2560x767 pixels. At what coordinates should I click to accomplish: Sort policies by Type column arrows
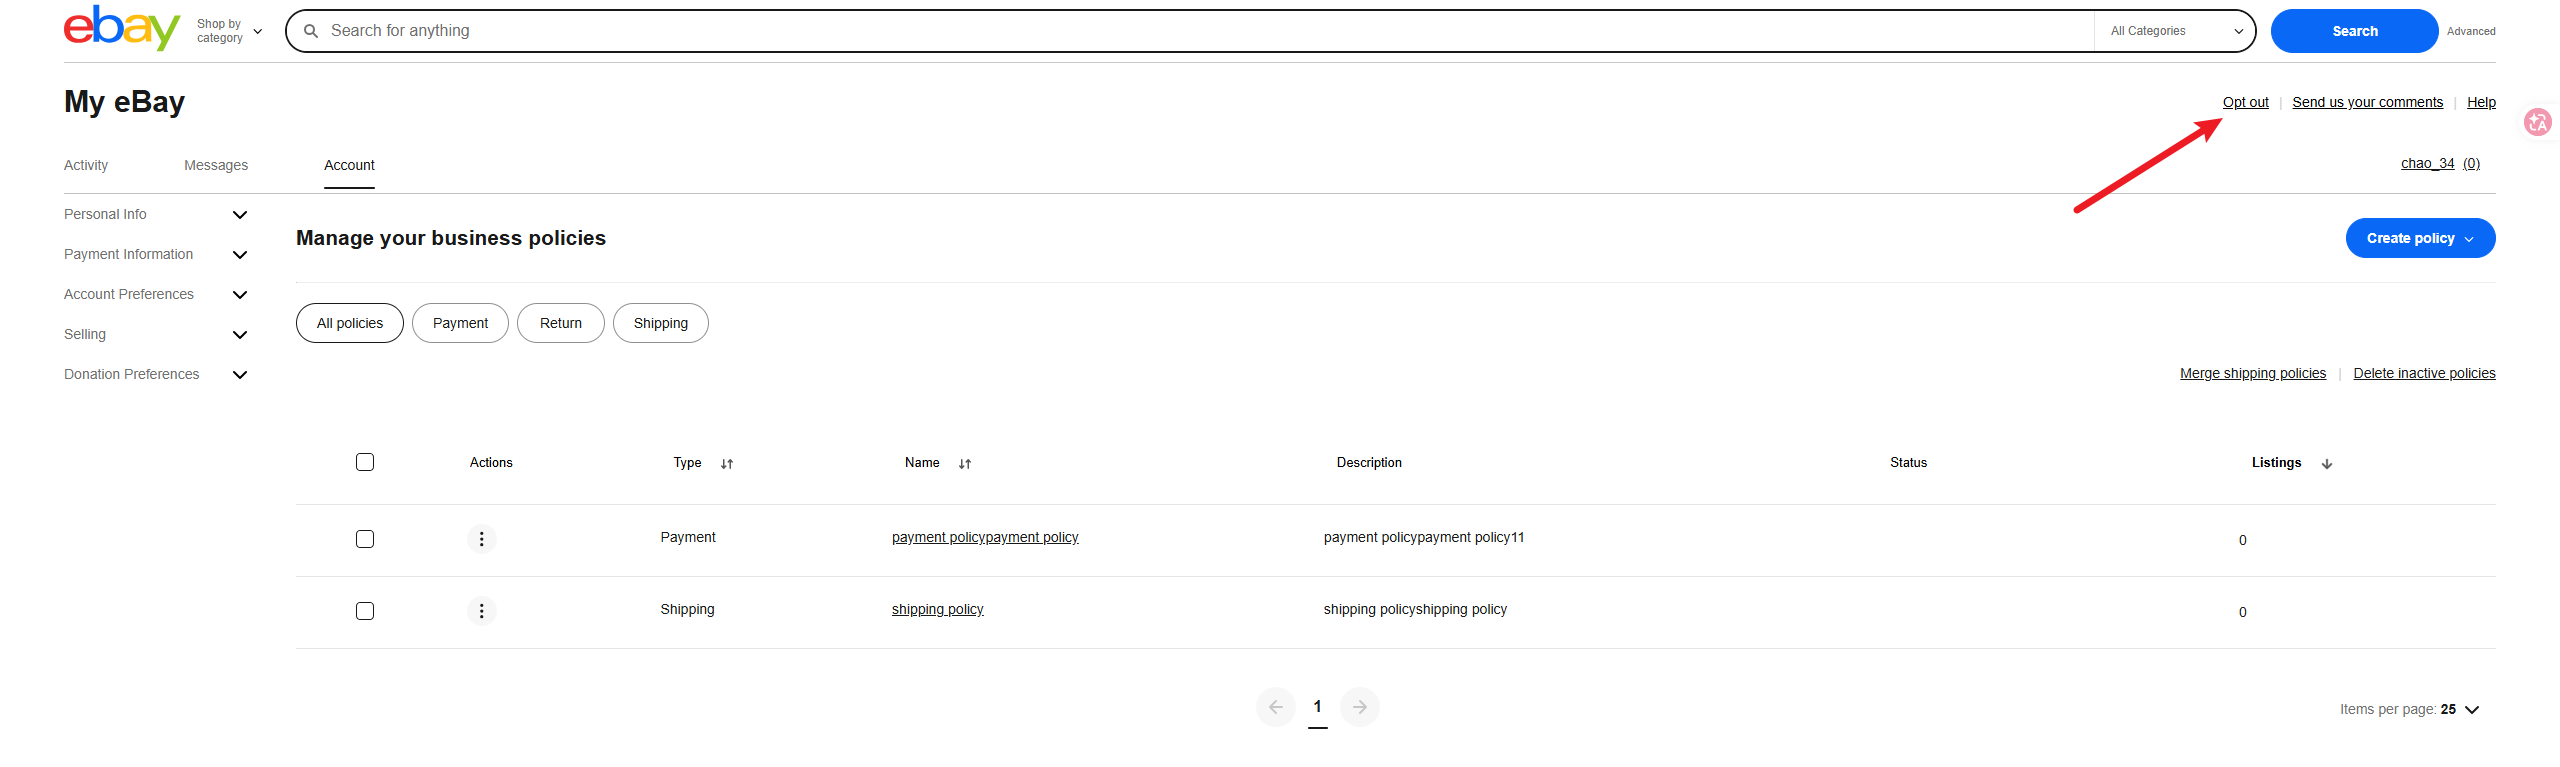727,464
